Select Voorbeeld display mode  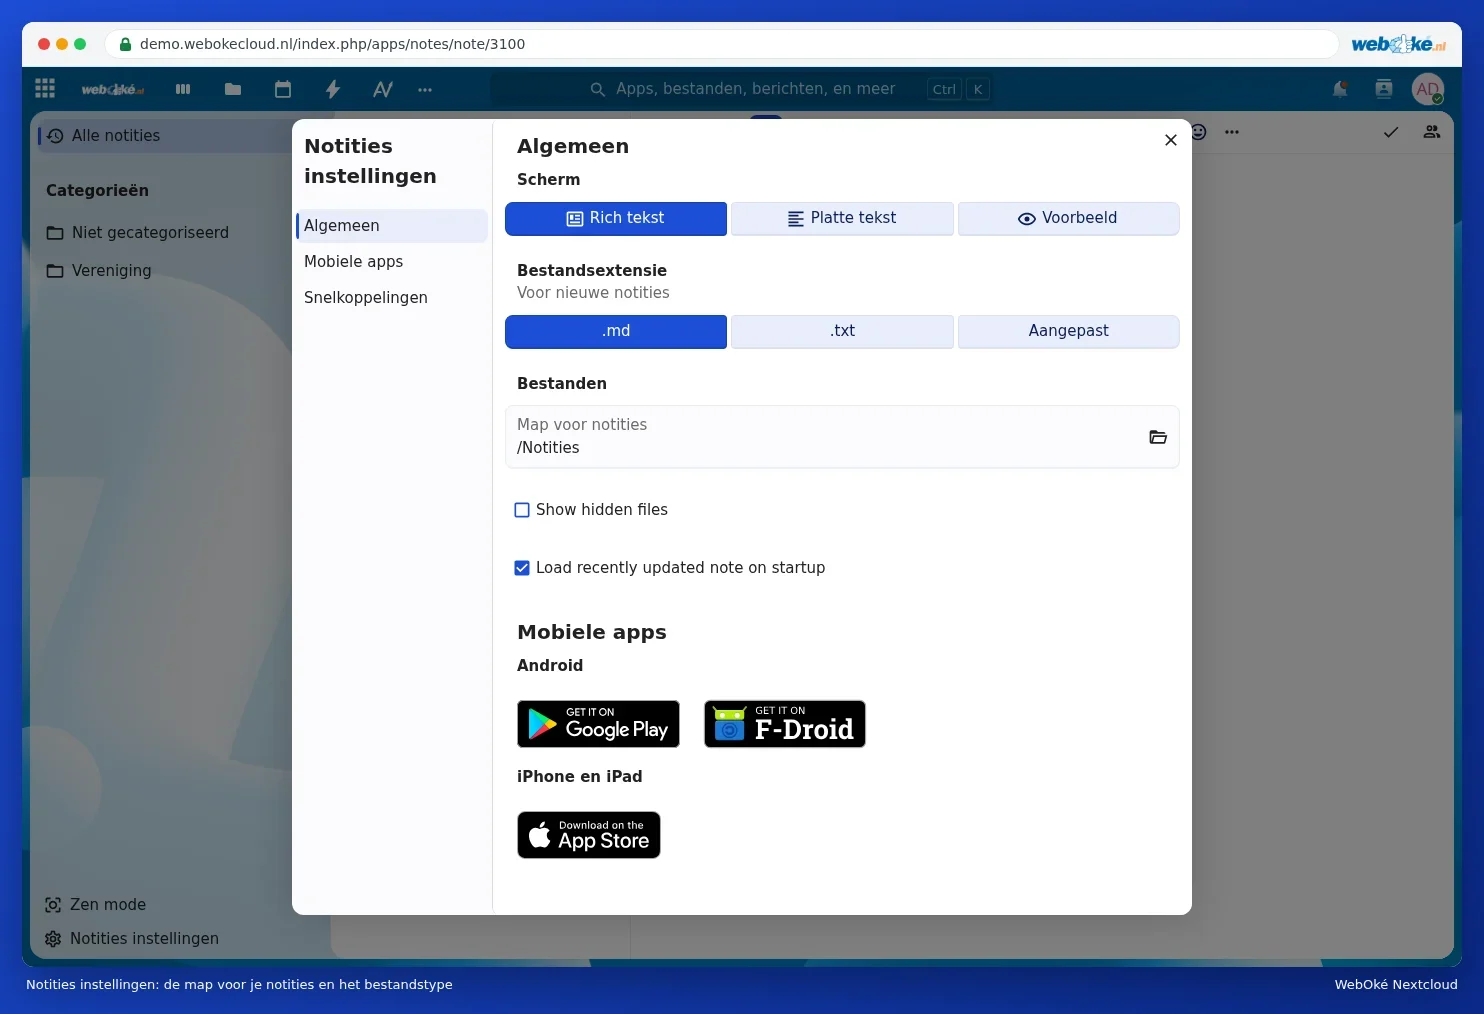[1068, 219]
